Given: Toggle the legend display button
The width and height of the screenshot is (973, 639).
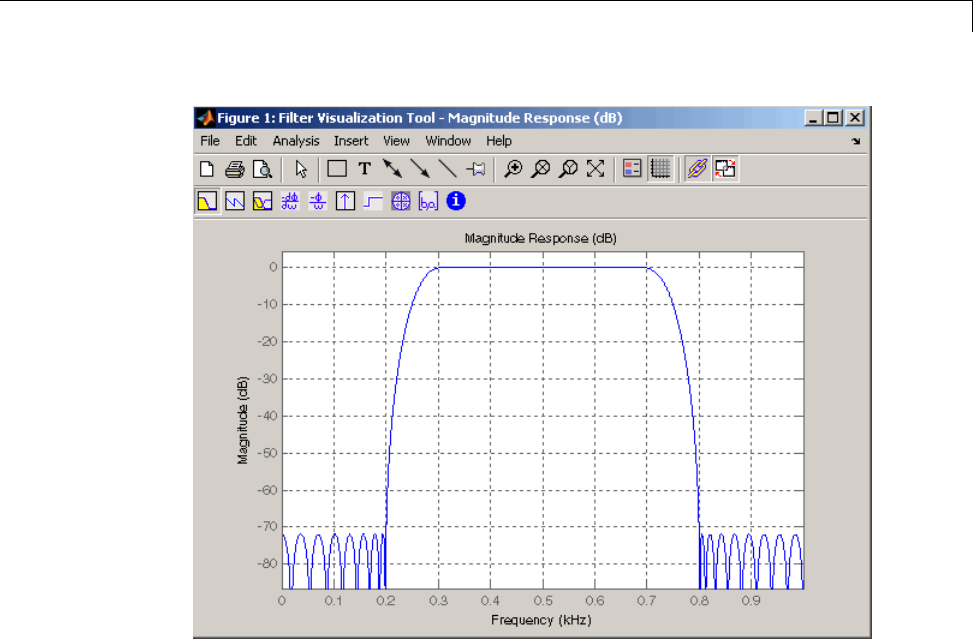Looking at the screenshot, I should (x=632, y=169).
